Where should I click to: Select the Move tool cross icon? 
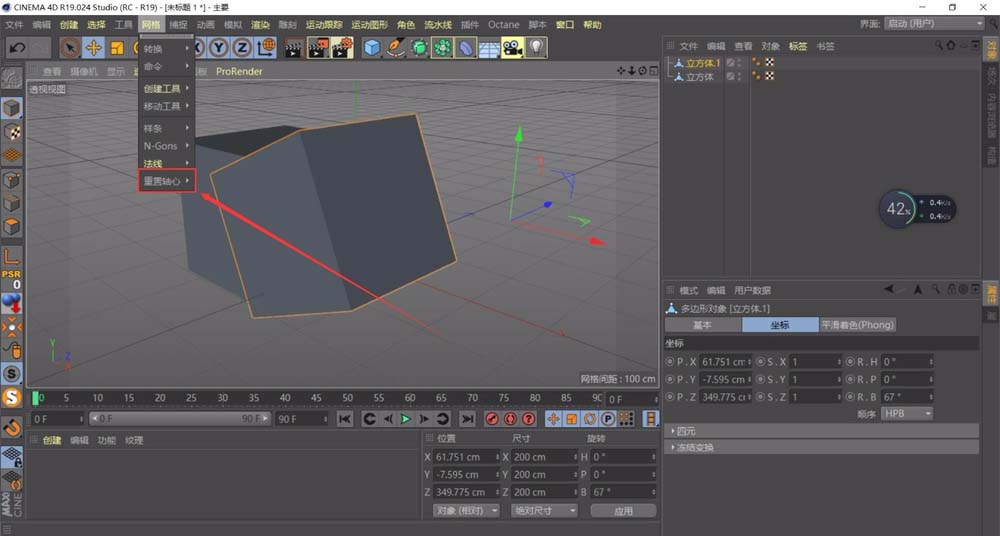click(x=93, y=48)
